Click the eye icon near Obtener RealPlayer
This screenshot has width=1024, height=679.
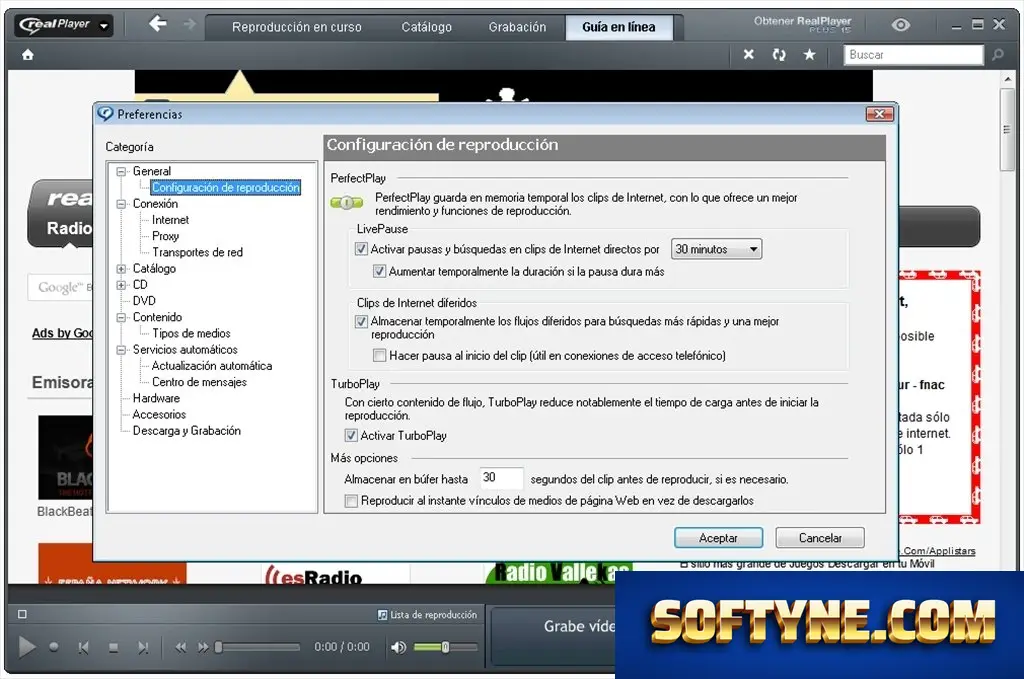click(x=901, y=25)
